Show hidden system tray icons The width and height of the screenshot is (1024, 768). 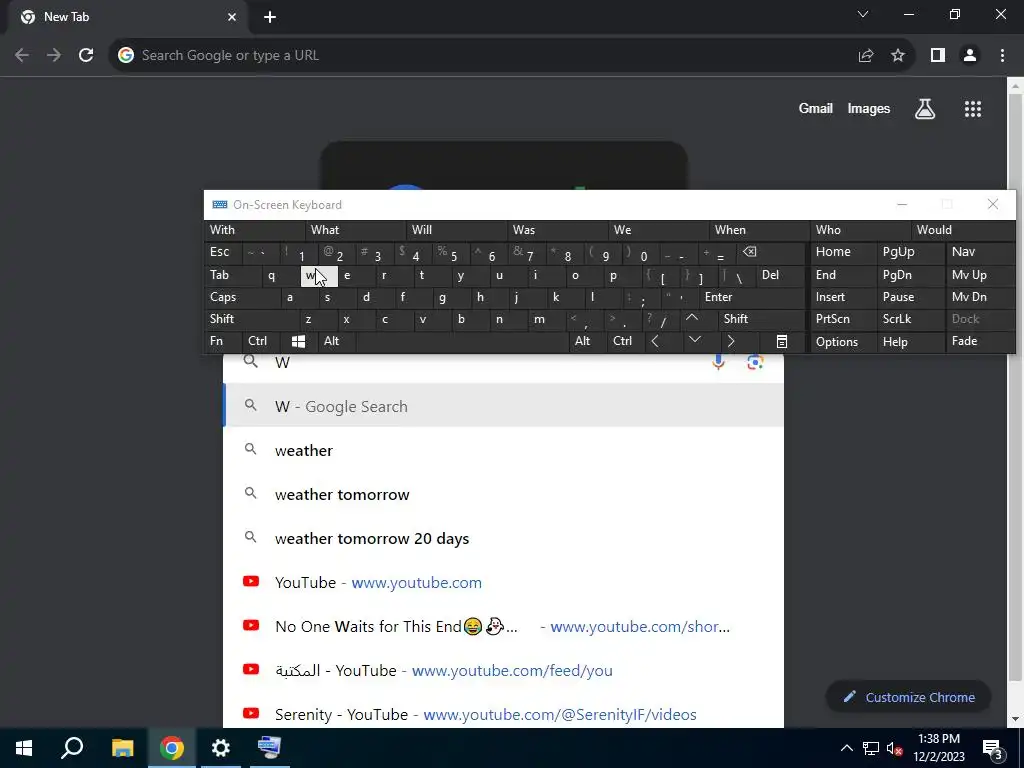coord(846,748)
